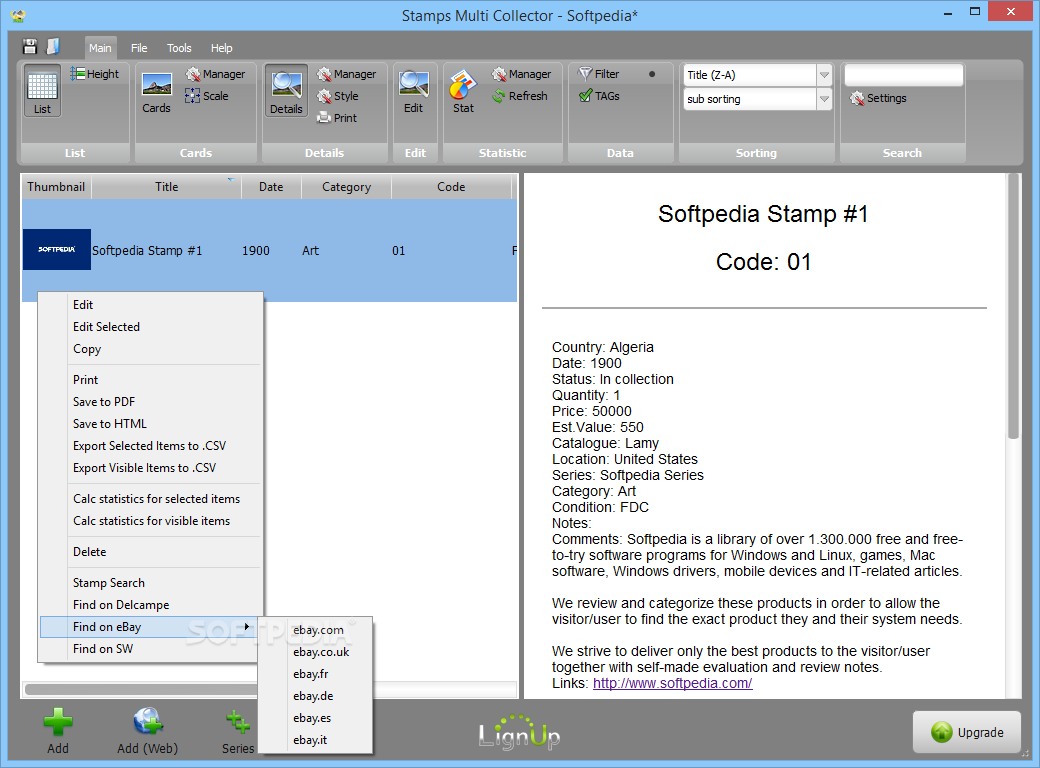Open the Statistic Manager
This screenshot has width=1040, height=768.
click(522, 74)
